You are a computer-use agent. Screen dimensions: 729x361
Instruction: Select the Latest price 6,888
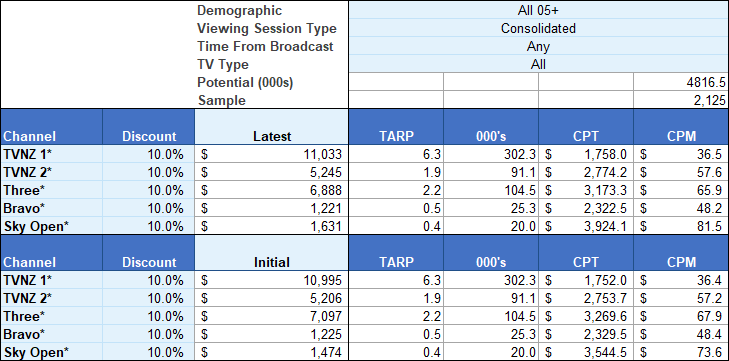click(272, 190)
